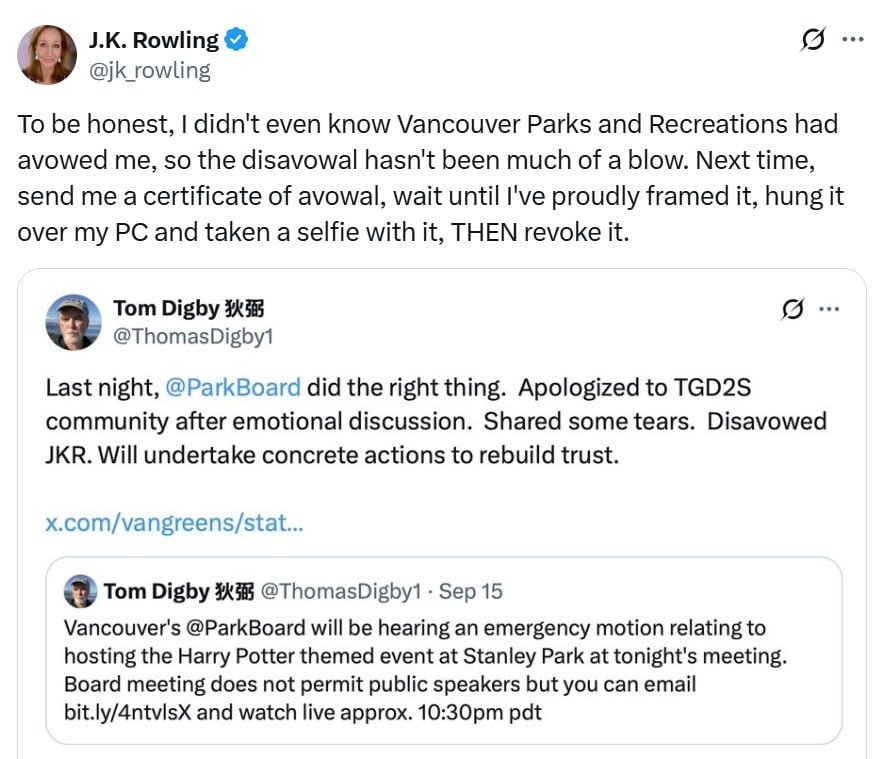Click quoted text starting "Last night"
885x759 pixels.
tap(435, 421)
